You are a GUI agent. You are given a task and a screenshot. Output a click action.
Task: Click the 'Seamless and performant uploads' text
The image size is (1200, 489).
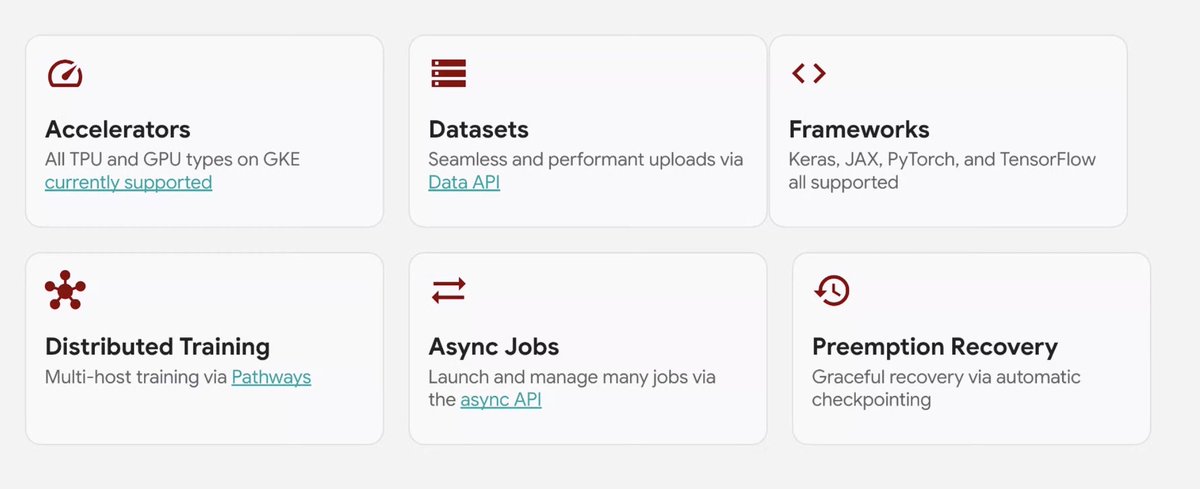585,160
